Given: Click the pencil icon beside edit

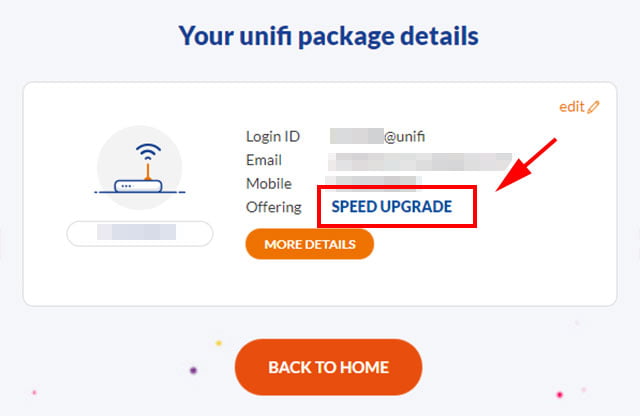Looking at the screenshot, I should pyautogui.click(x=593, y=107).
